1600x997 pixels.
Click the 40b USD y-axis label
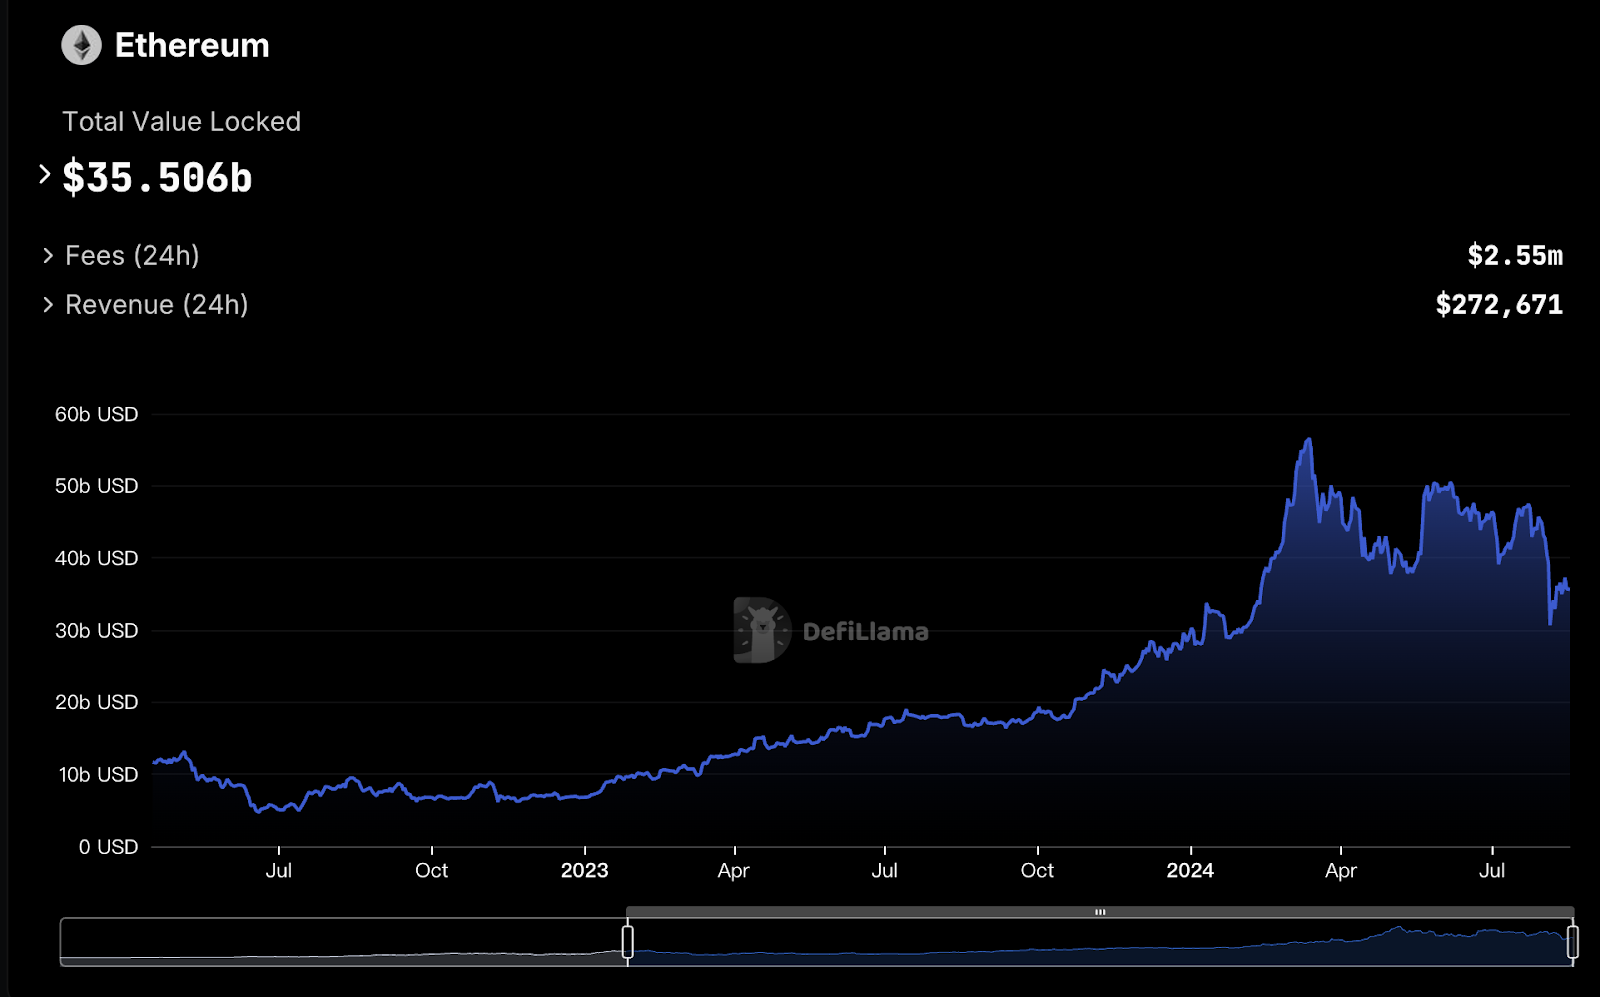pyautogui.click(x=96, y=558)
